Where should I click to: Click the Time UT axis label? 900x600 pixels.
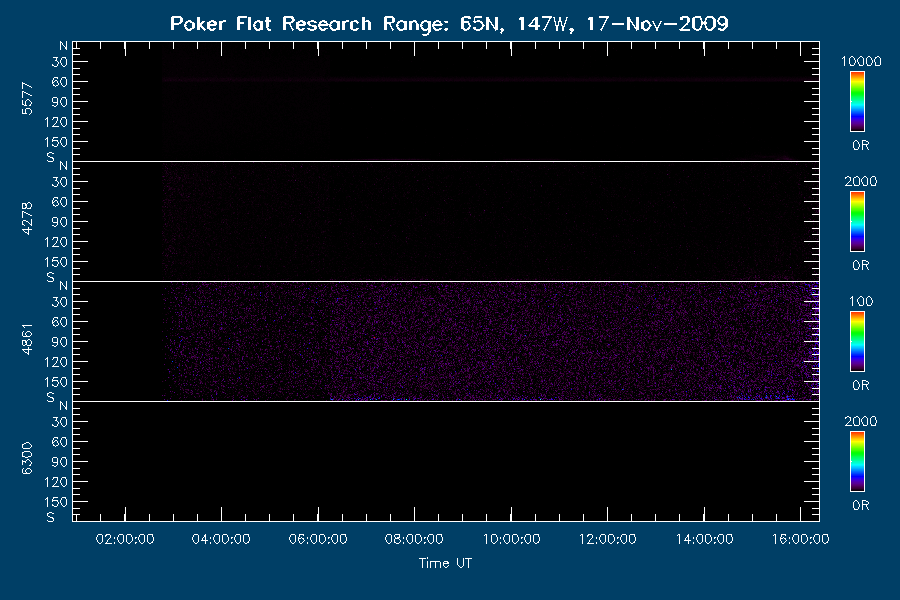(x=445, y=563)
